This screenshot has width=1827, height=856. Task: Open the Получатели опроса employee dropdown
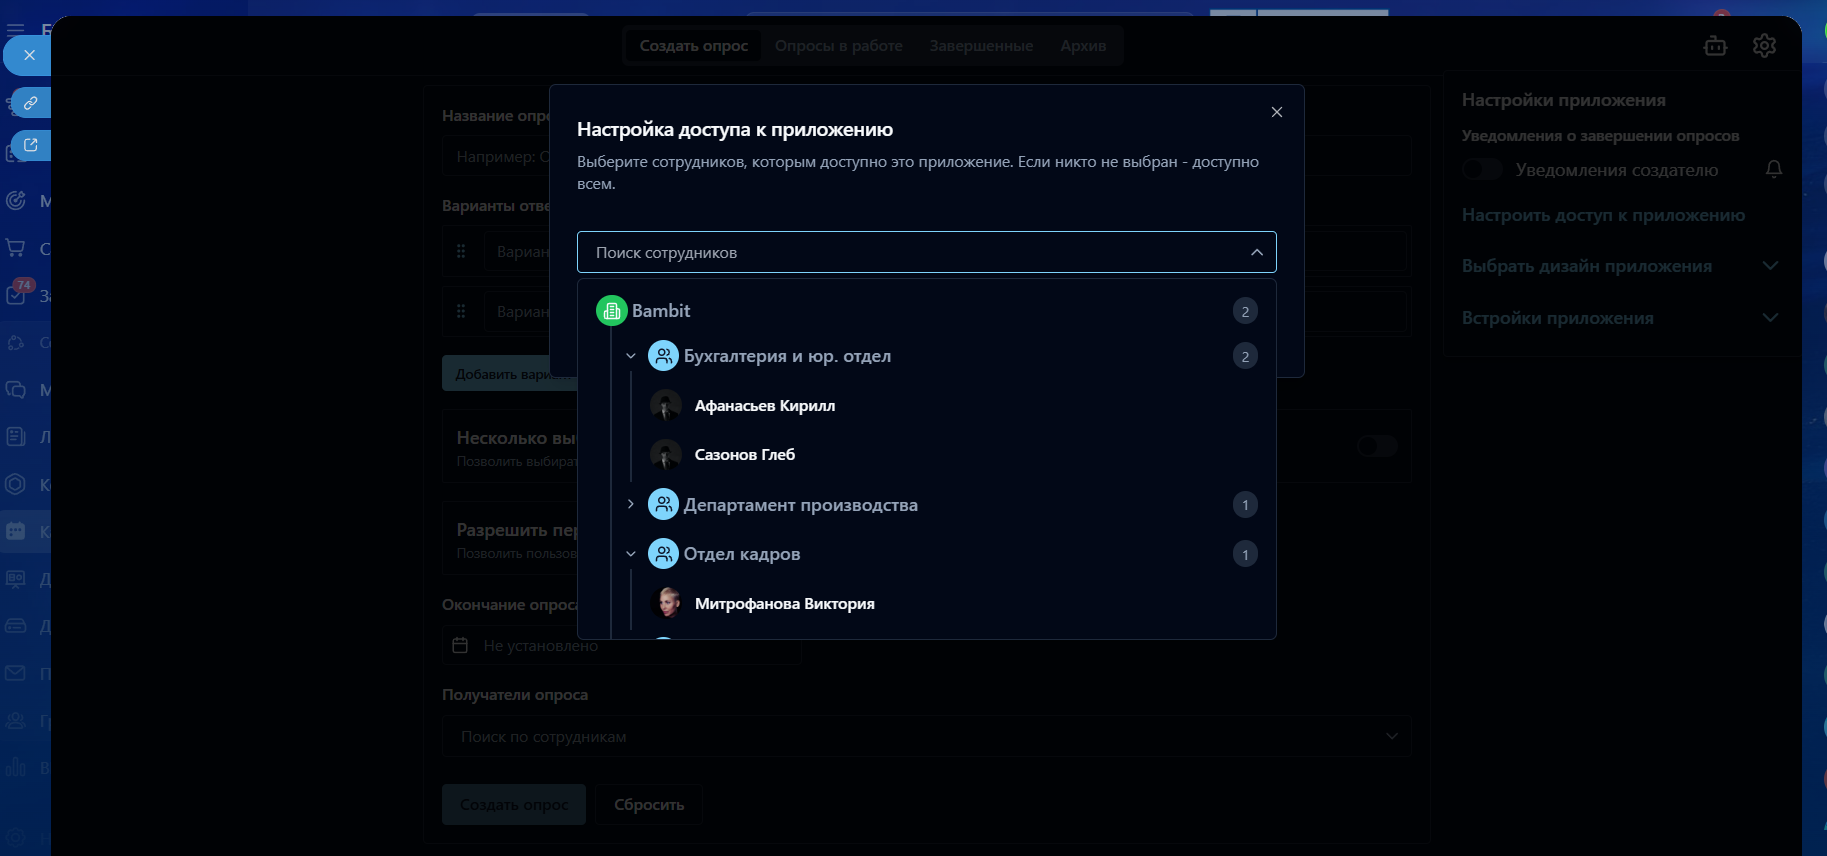tap(926, 737)
